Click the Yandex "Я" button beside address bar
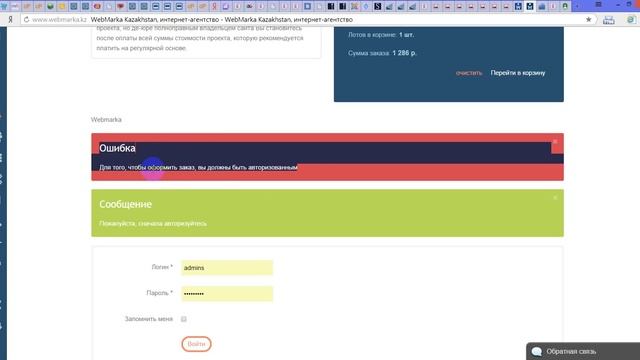Screen dimensions: 640x360 (x=11, y=19)
